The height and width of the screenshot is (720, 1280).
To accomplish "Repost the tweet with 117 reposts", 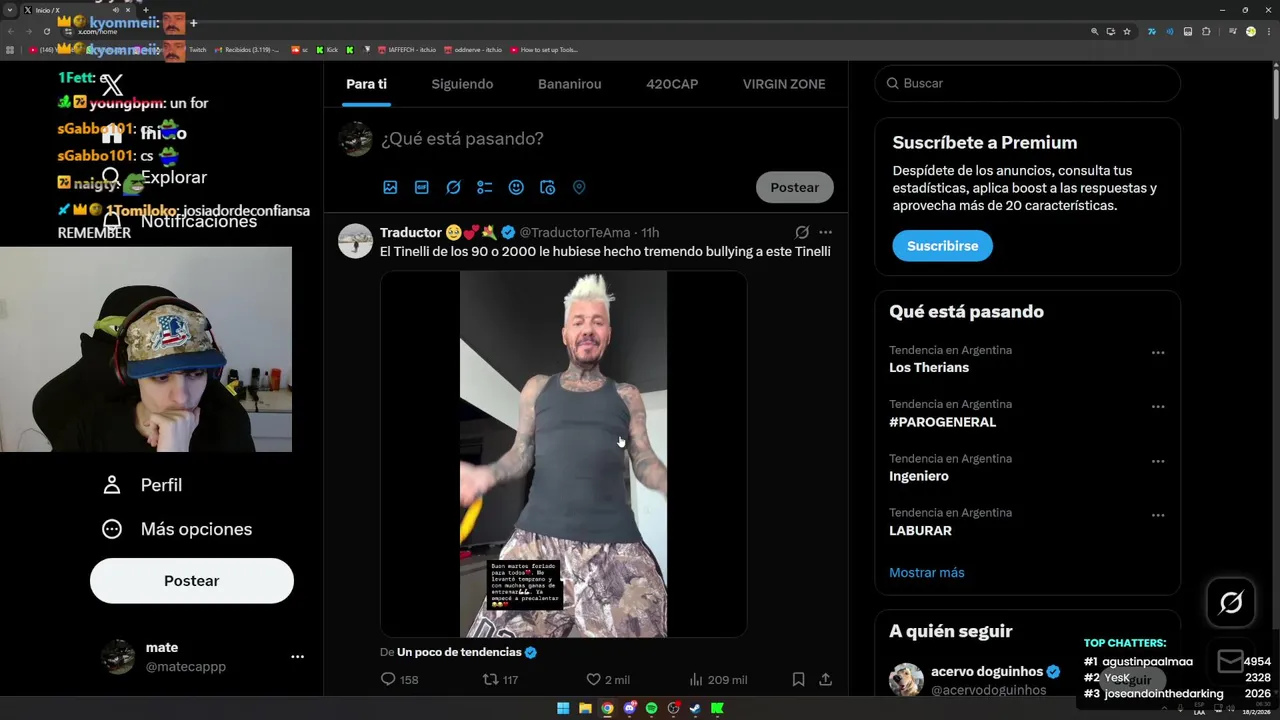I will (500, 679).
